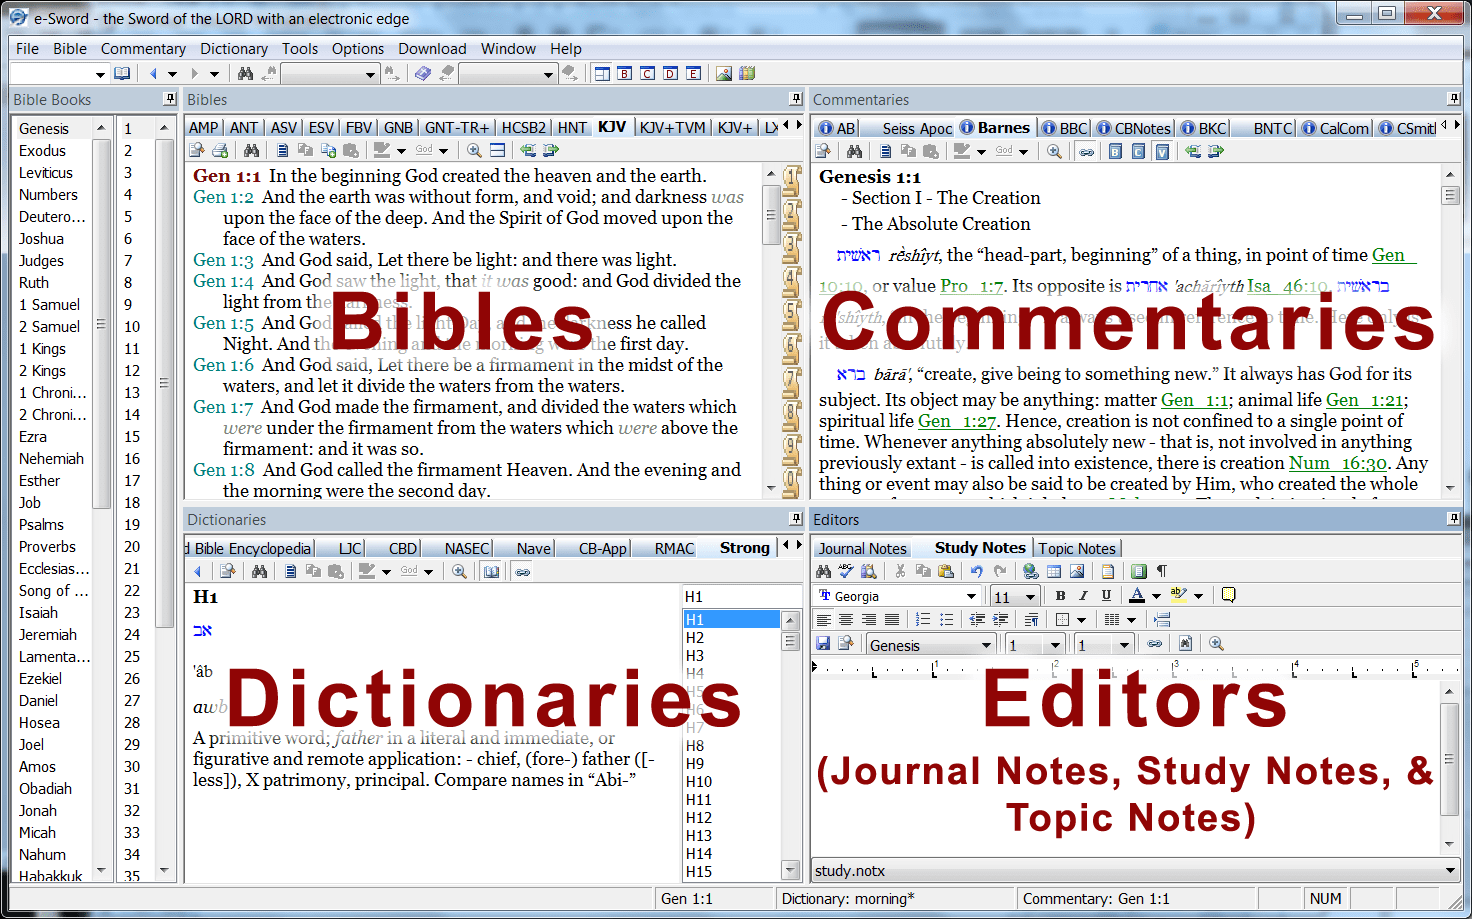Run spell check in the editor
Image resolution: width=1472 pixels, height=919 pixels.
point(846,571)
